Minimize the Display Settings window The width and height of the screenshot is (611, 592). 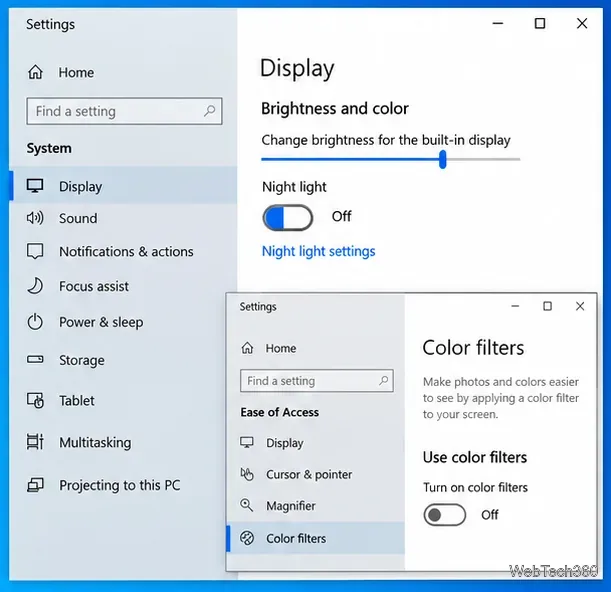click(x=498, y=23)
